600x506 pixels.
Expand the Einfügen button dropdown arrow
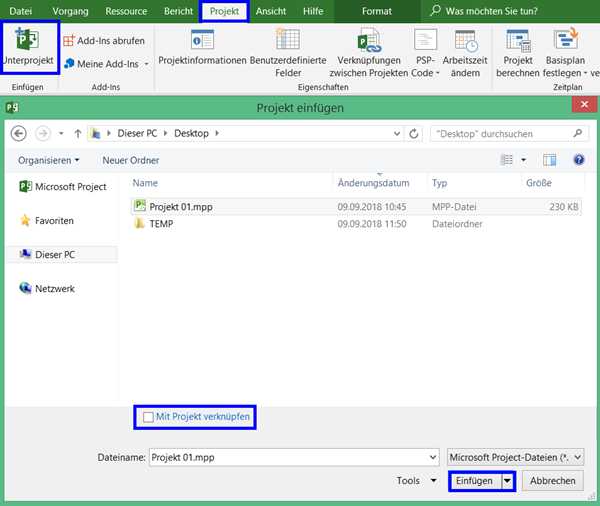point(507,481)
